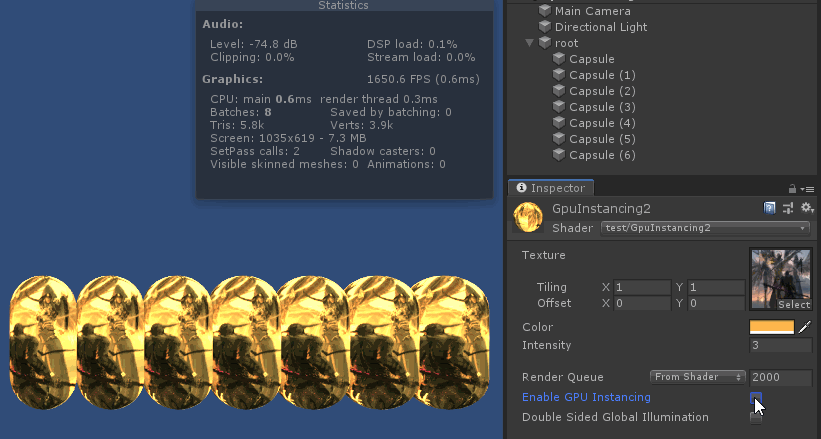Click the Batches: 8 statistic
The image size is (821, 439).
(x=240, y=112)
